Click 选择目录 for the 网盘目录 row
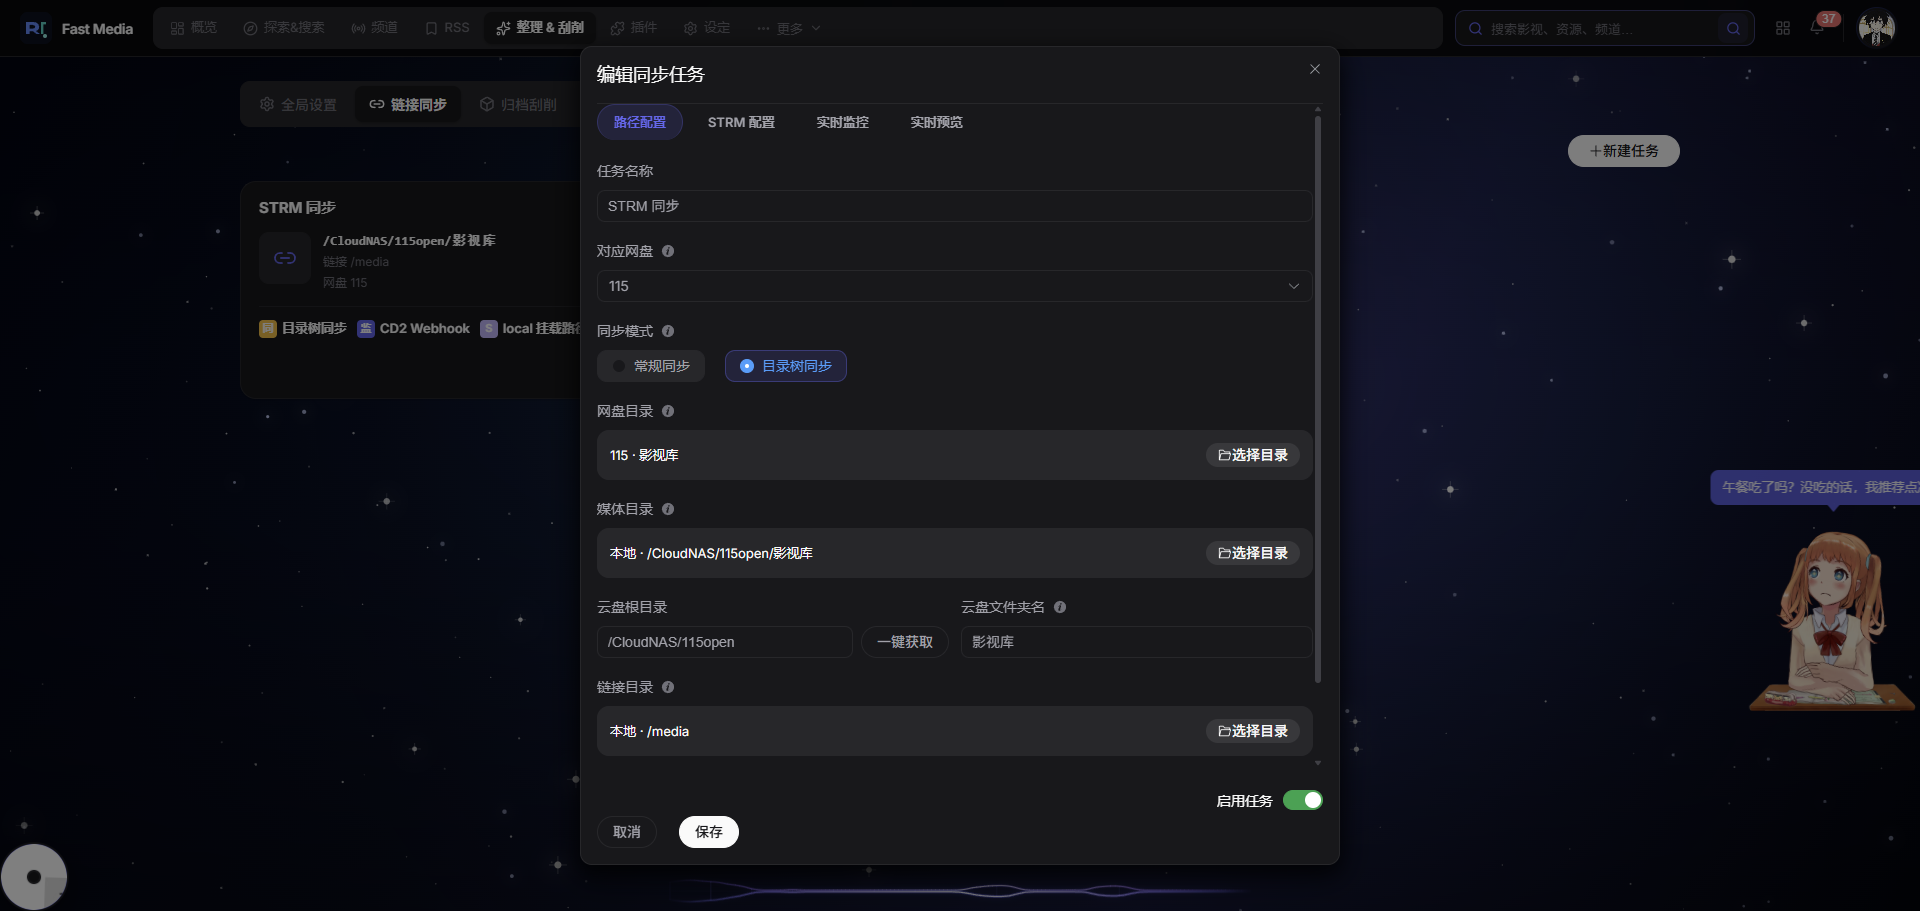 click(x=1253, y=455)
